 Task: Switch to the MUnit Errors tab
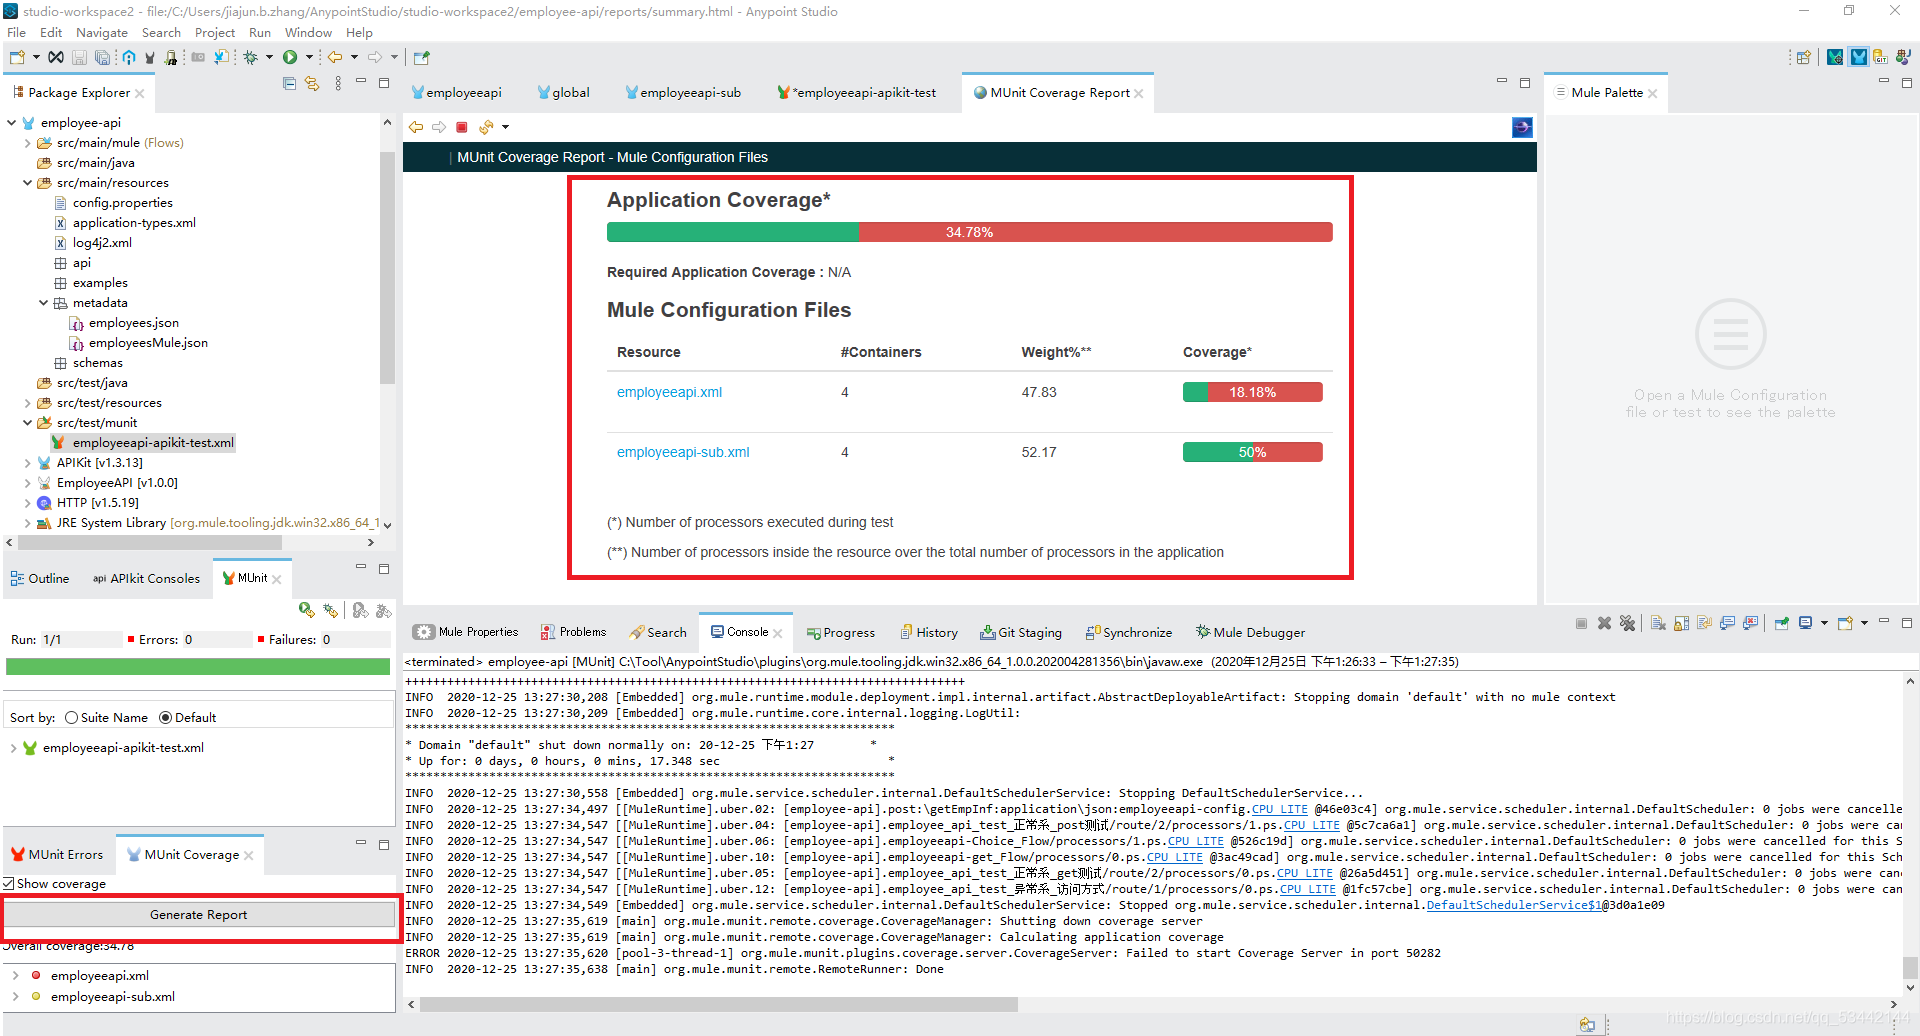pyautogui.click(x=57, y=855)
